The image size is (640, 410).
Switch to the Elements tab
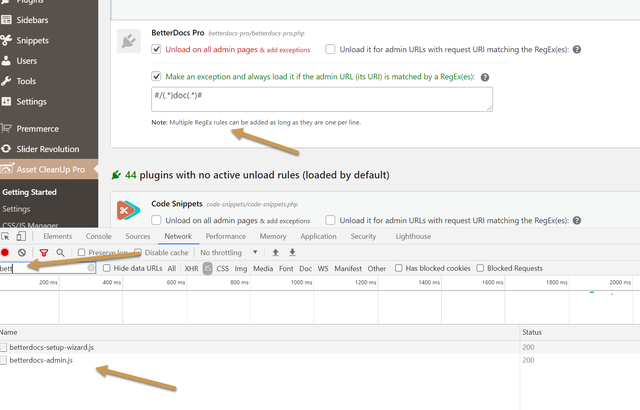click(x=58, y=236)
